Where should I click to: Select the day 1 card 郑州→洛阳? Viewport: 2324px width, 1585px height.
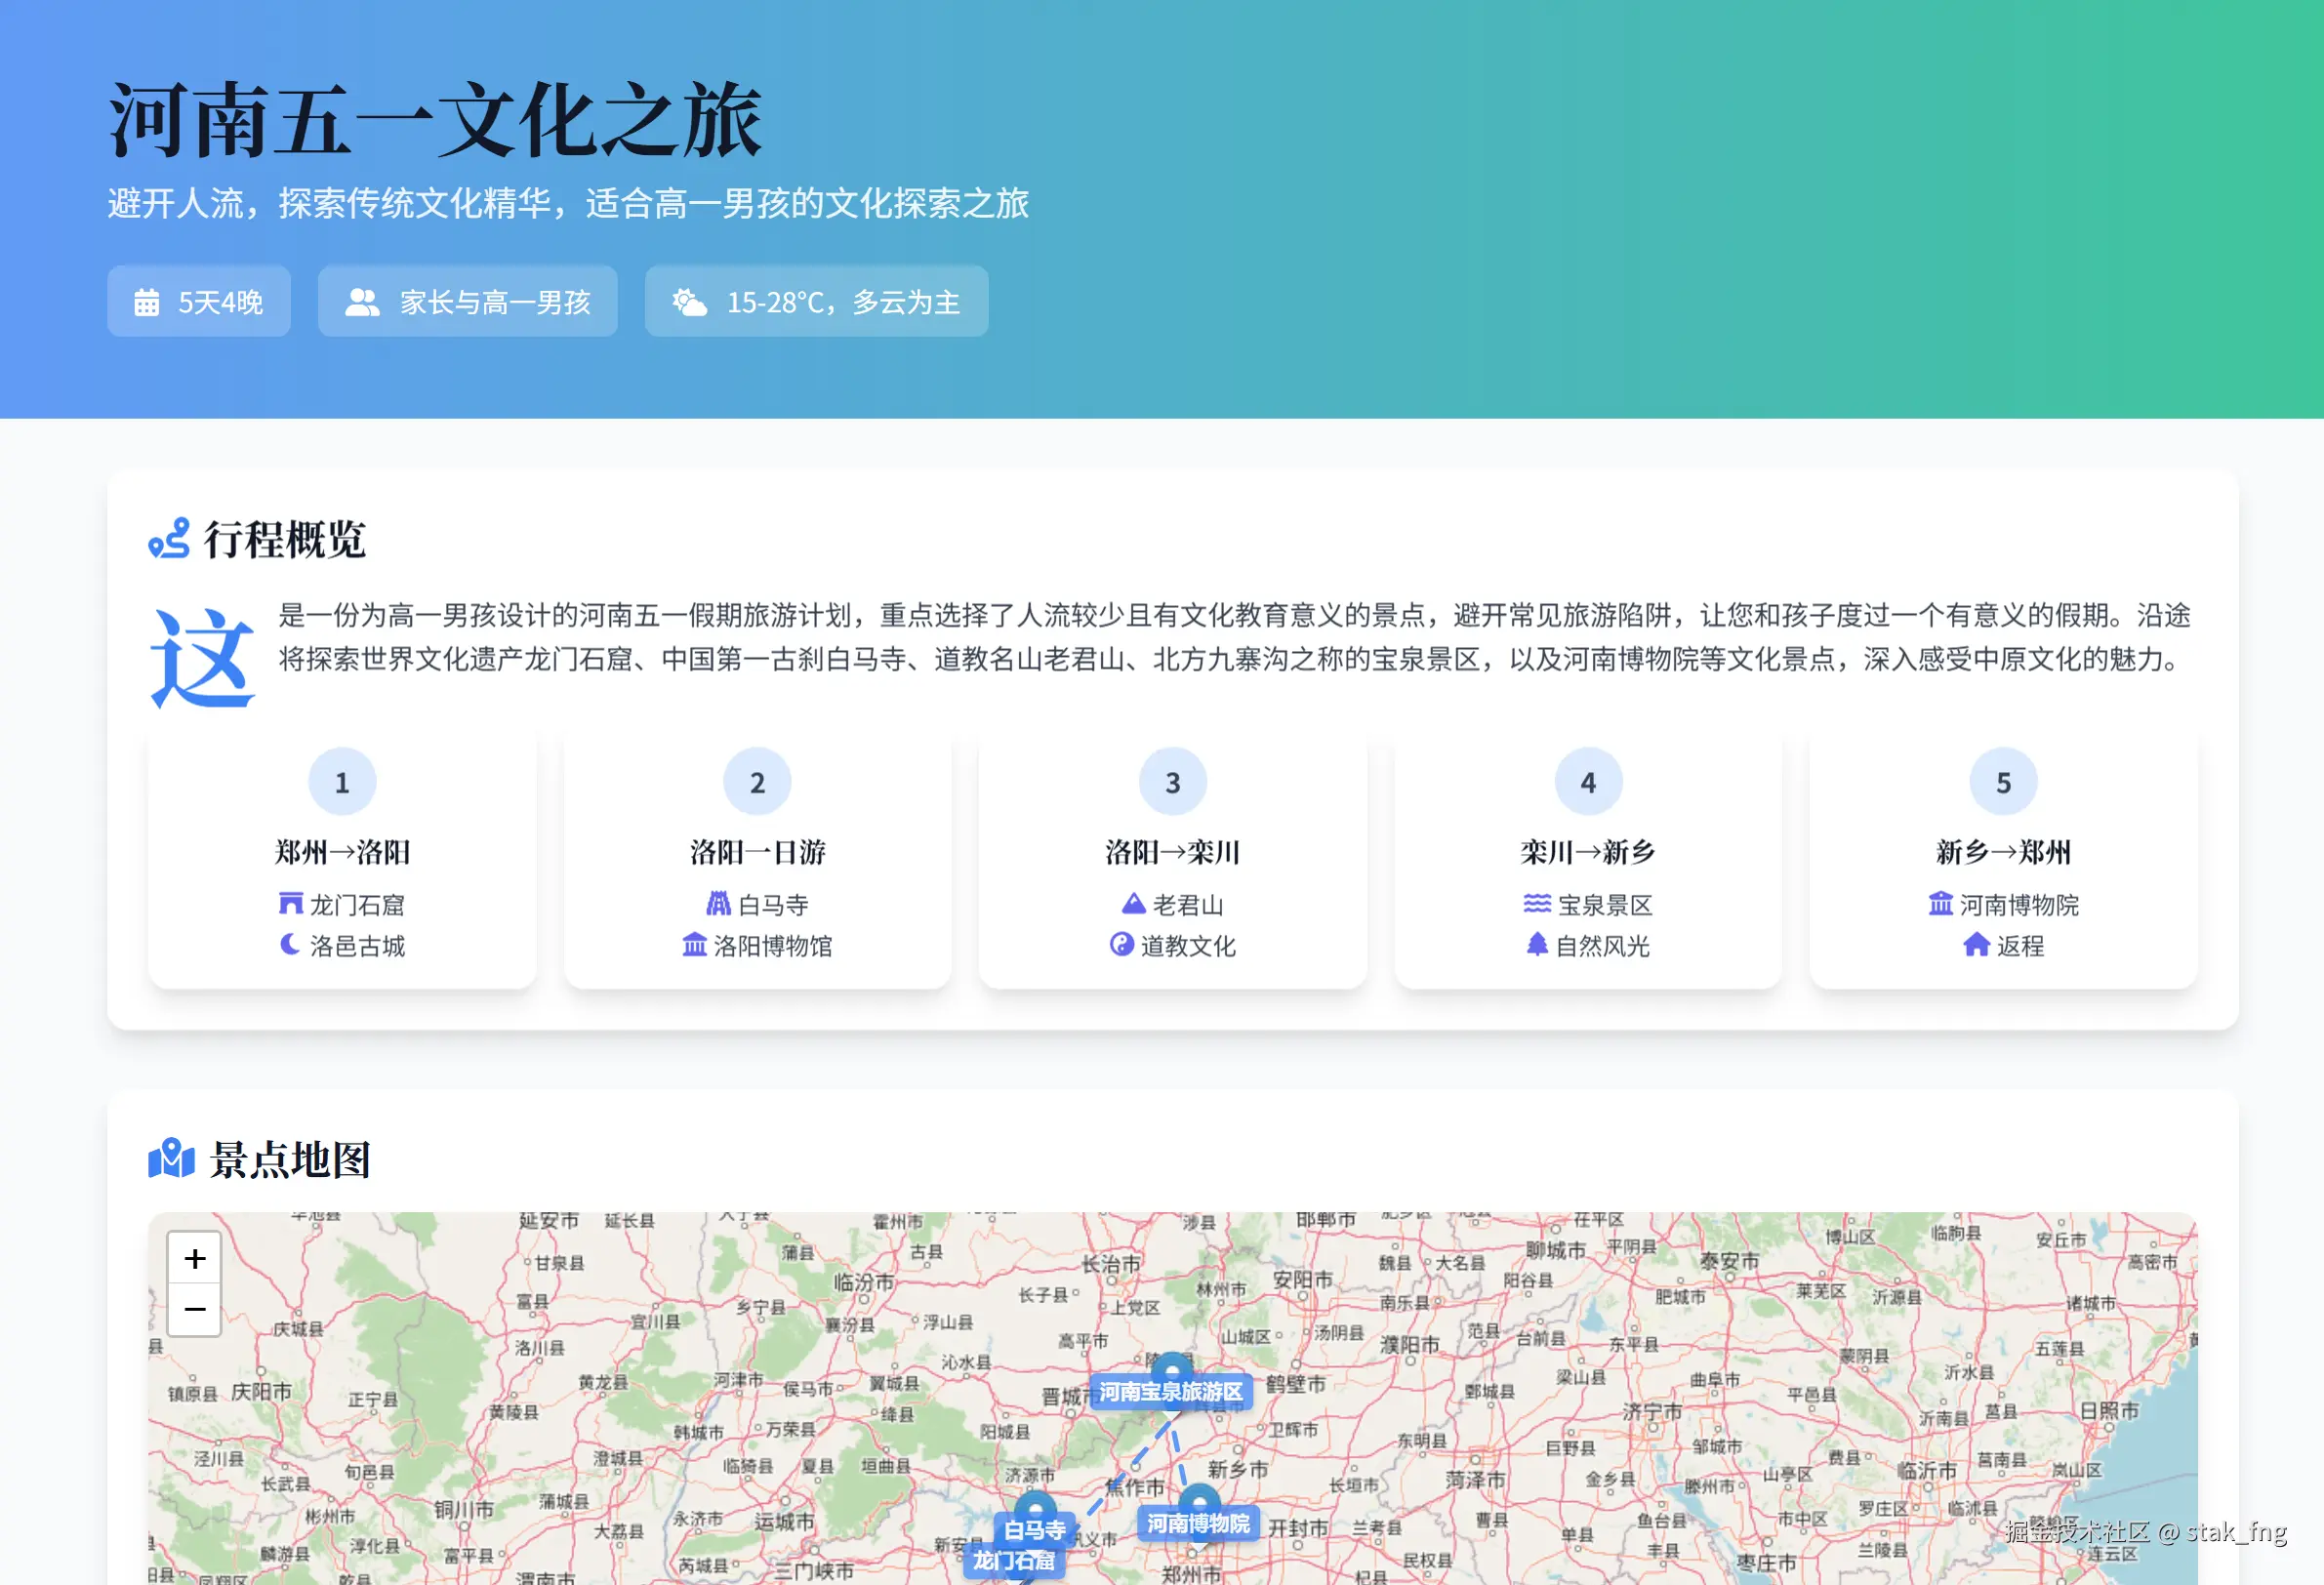[342, 862]
